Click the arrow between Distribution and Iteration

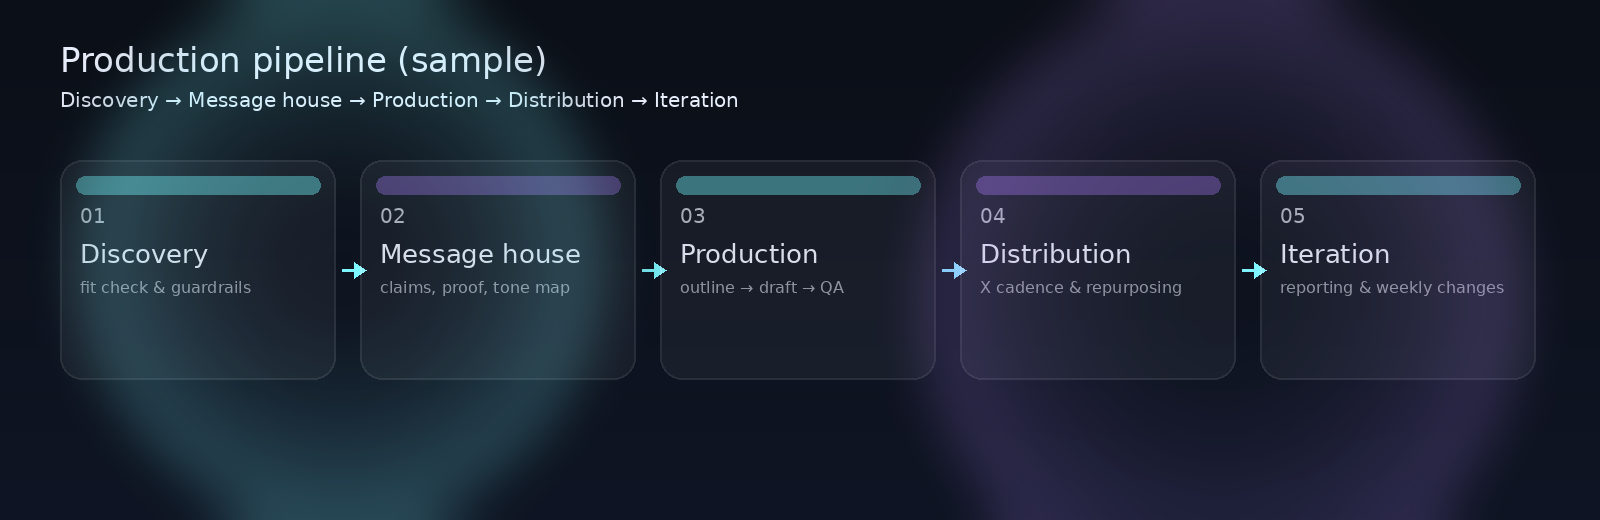[1254, 270]
